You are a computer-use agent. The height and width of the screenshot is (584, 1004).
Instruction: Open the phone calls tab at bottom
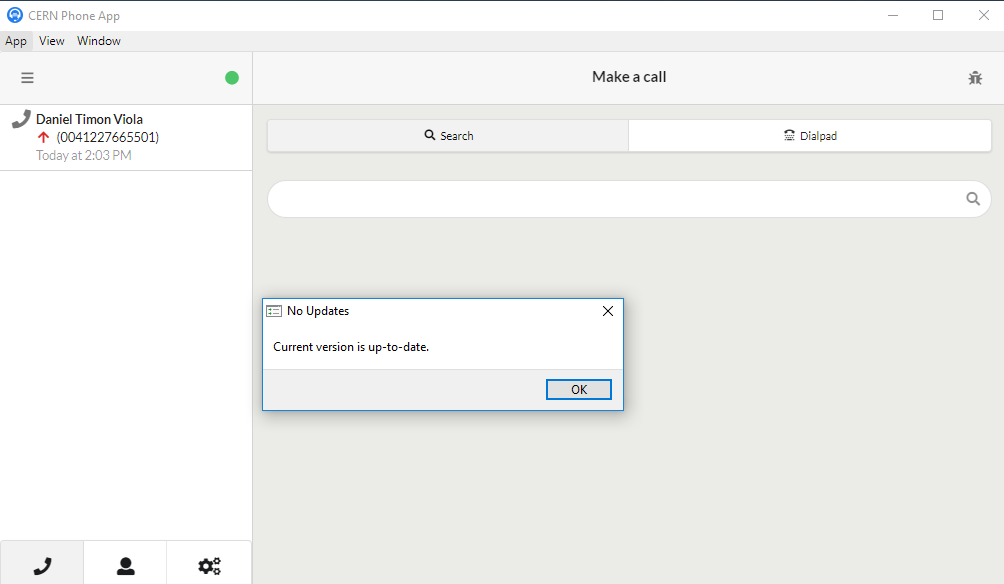42,566
